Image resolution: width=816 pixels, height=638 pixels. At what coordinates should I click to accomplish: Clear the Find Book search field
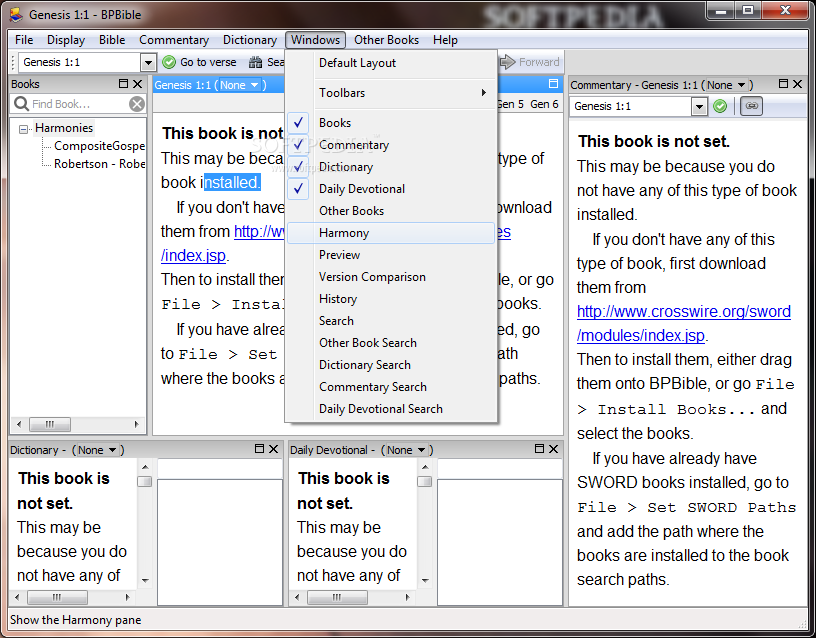pos(137,104)
